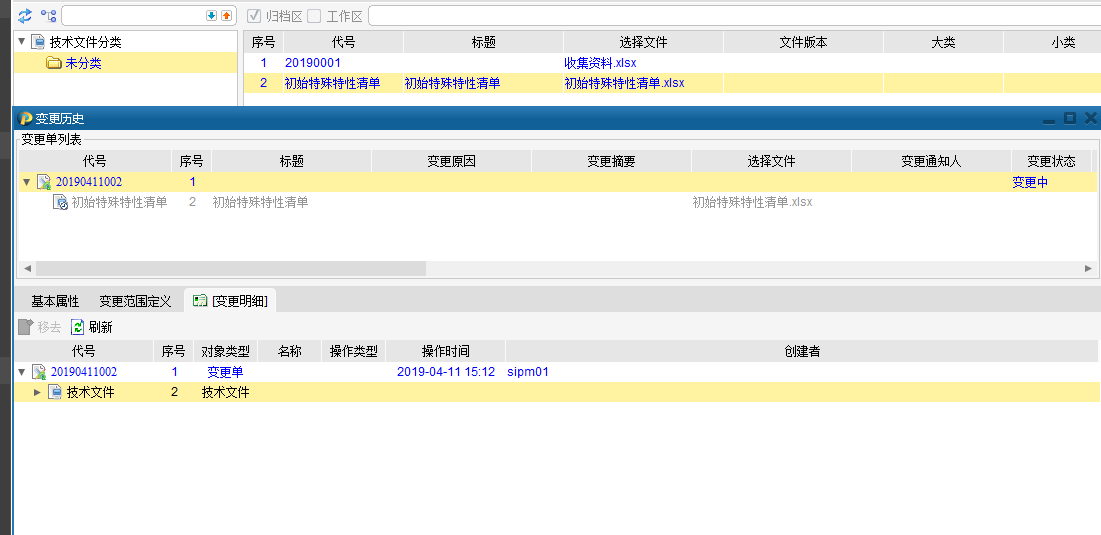Toggle the 工作区 checkbox
The width and height of the screenshot is (1101, 535).
coord(314,15)
